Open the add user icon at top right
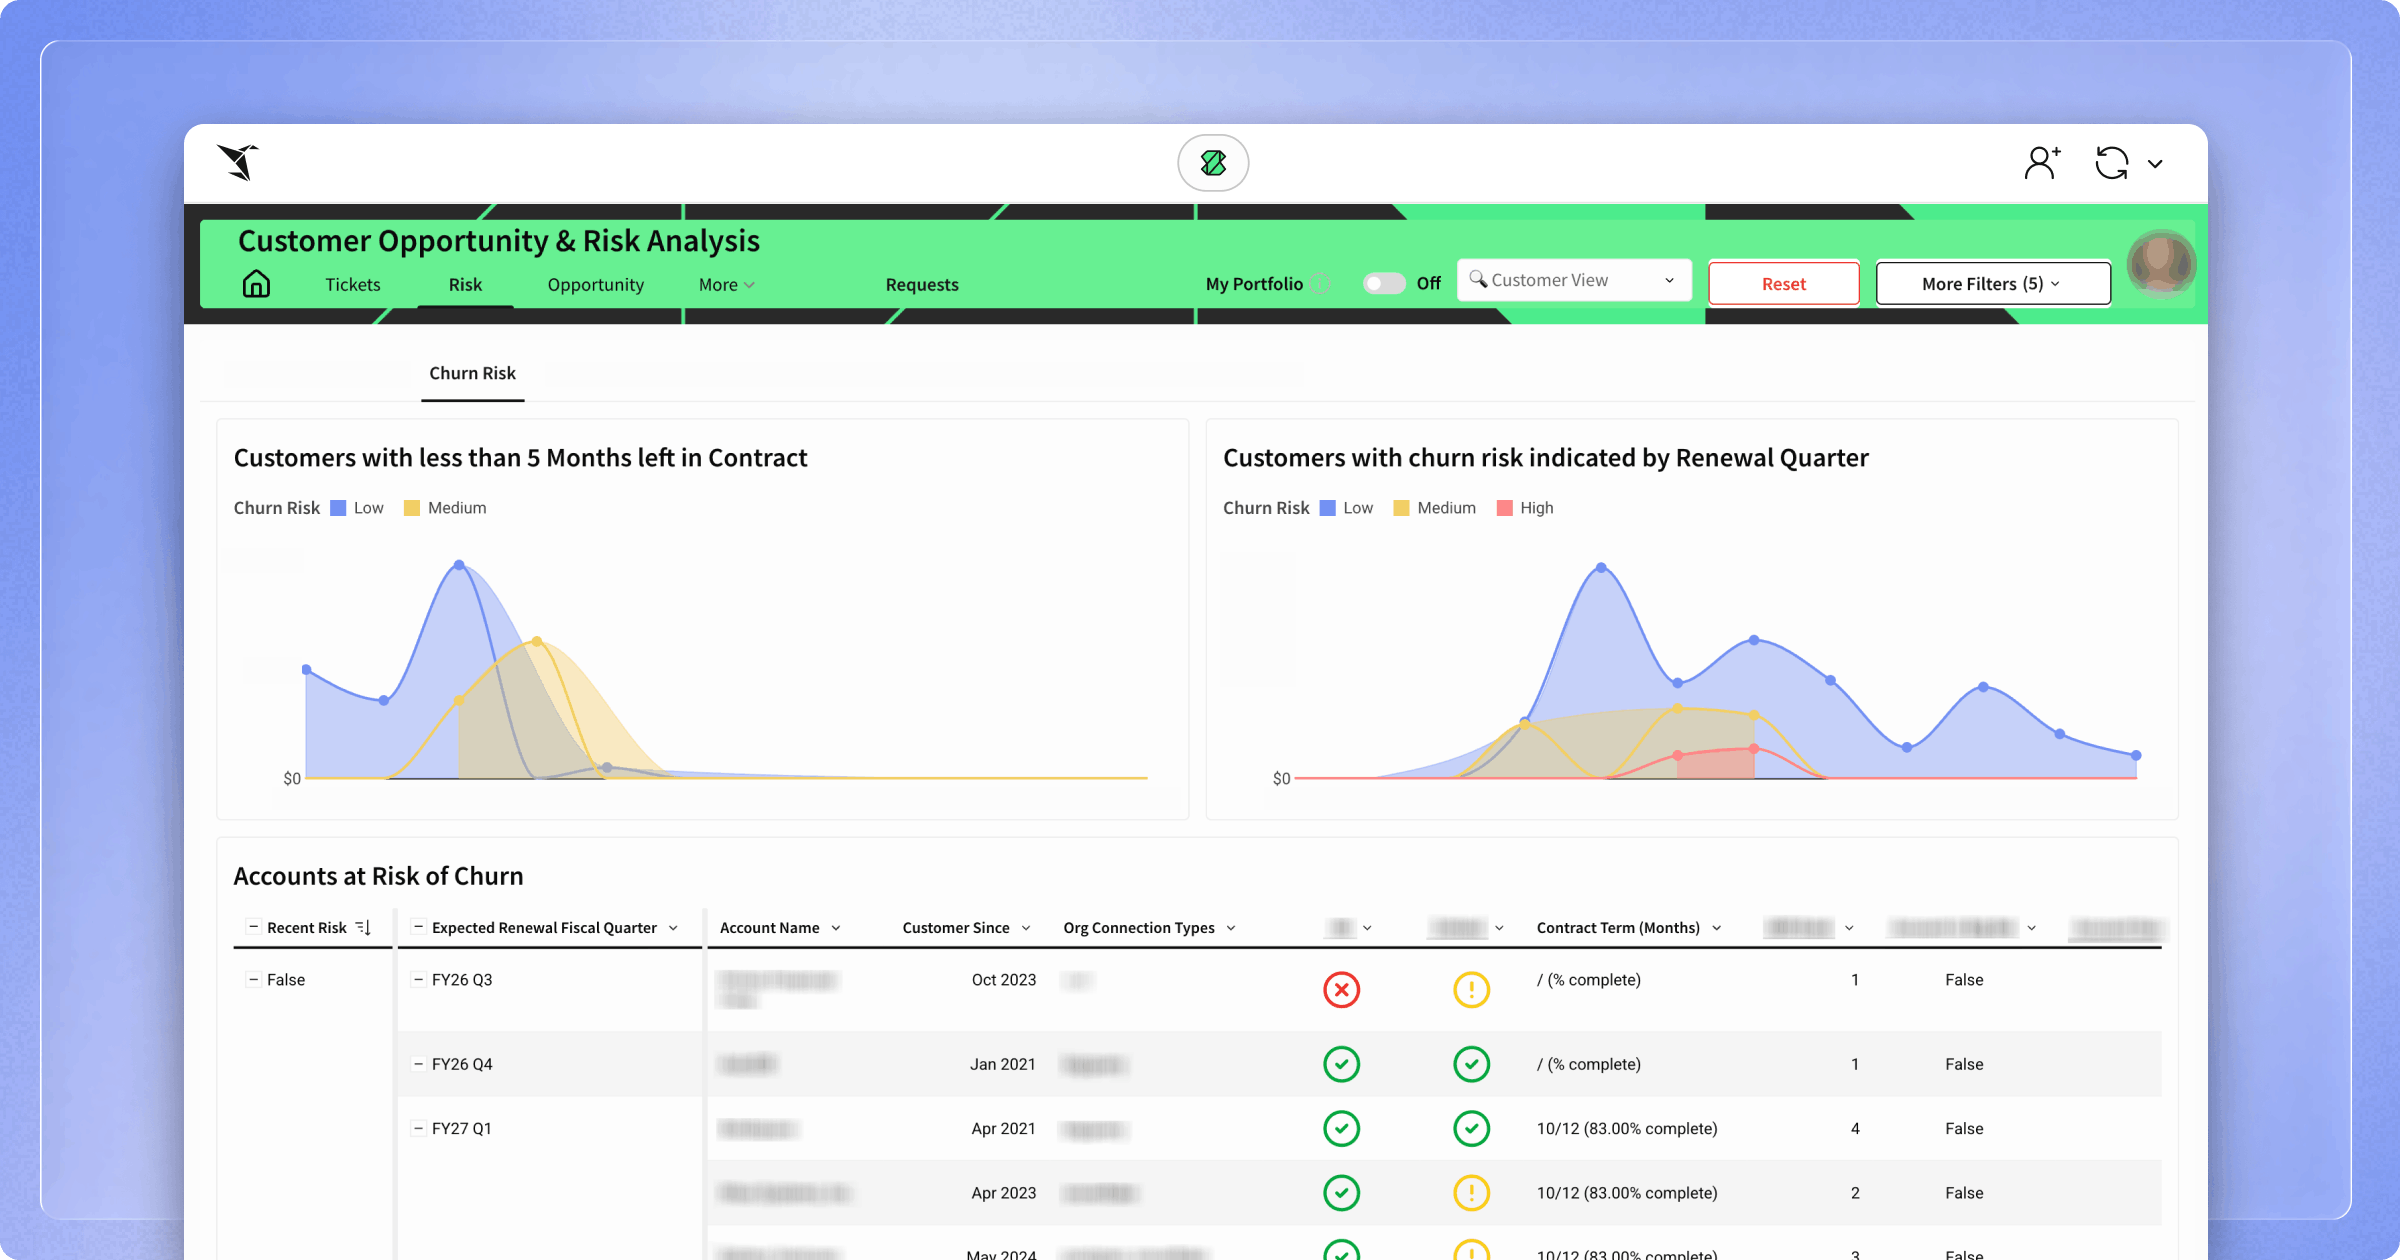The height and width of the screenshot is (1260, 2400). point(2040,162)
